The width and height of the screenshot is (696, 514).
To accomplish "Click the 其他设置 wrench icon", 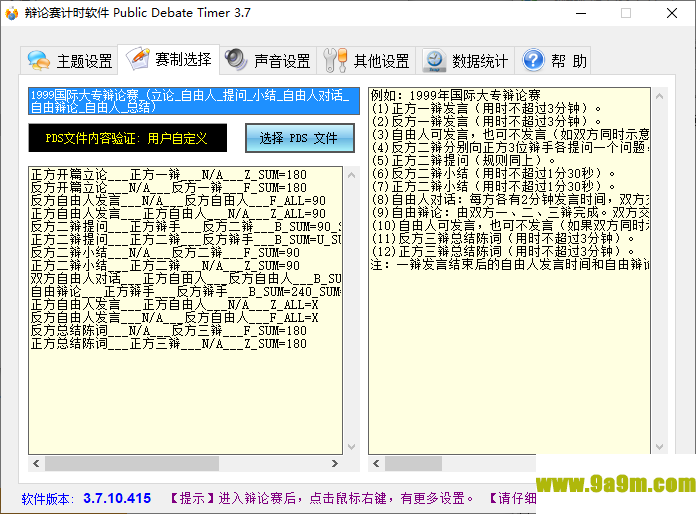I will point(335,61).
